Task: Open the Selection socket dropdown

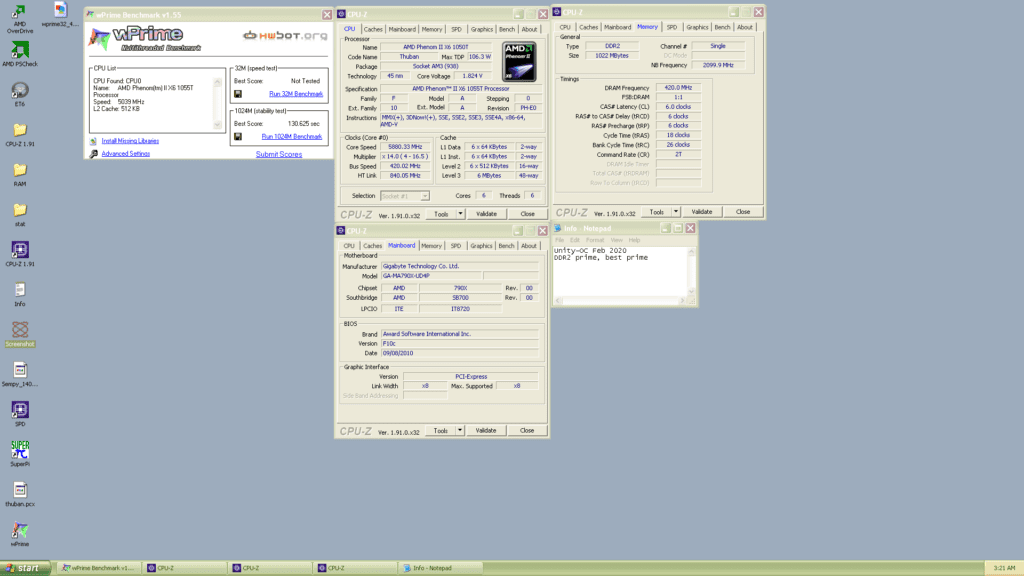Action: (404, 196)
